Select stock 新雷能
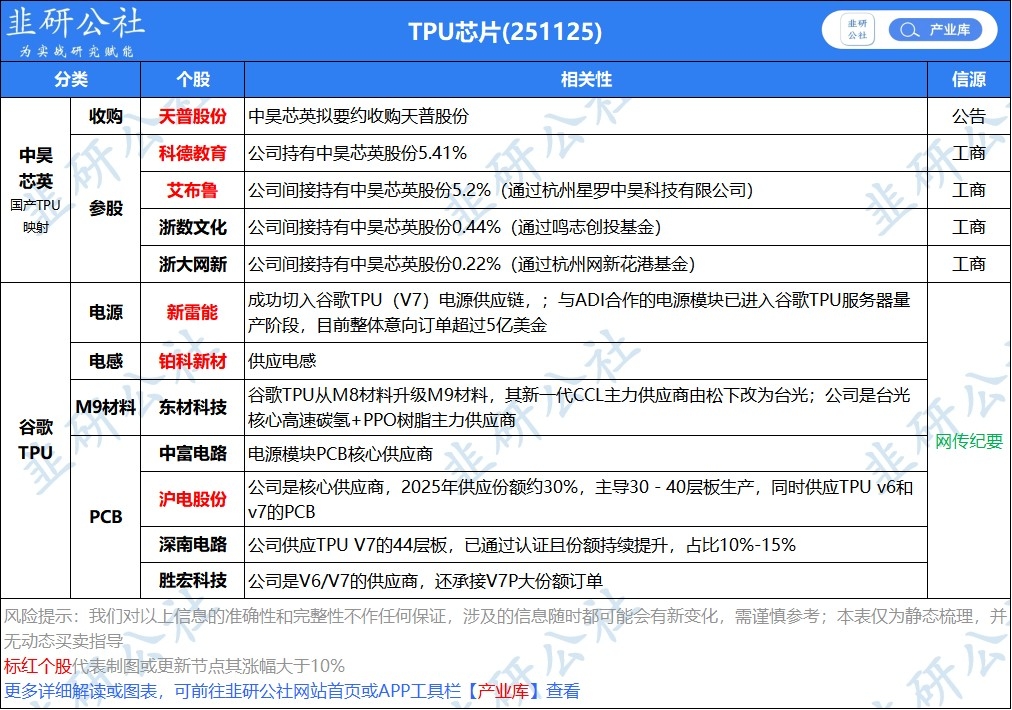This screenshot has width=1012, height=710. coord(192,312)
